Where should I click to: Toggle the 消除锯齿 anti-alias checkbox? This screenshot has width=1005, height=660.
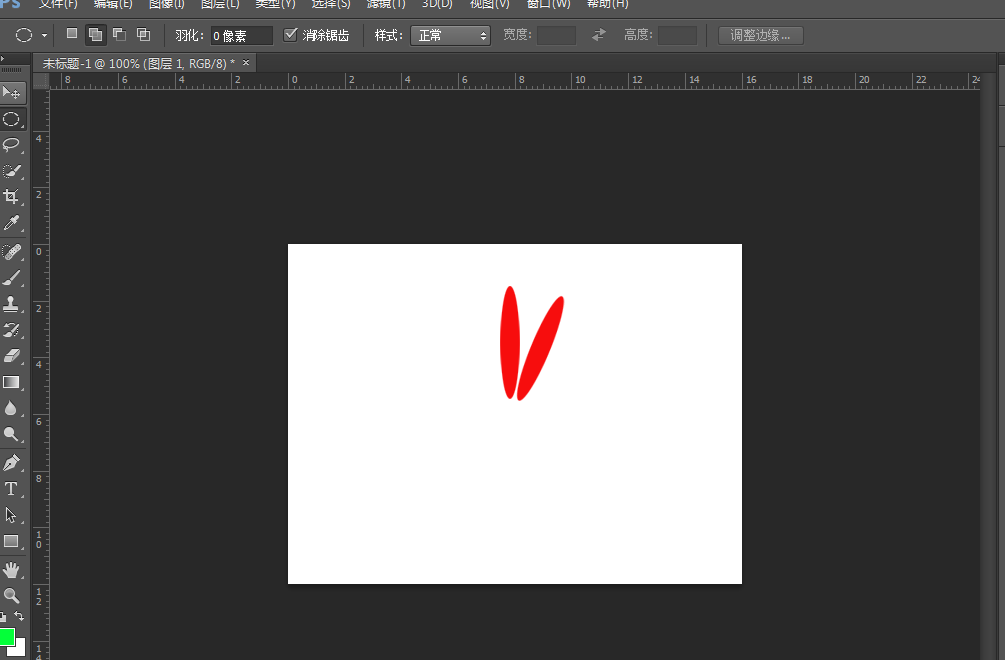coord(290,34)
